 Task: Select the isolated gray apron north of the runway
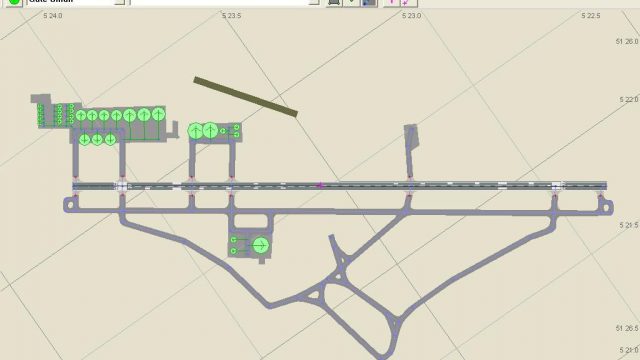[x=411, y=139]
